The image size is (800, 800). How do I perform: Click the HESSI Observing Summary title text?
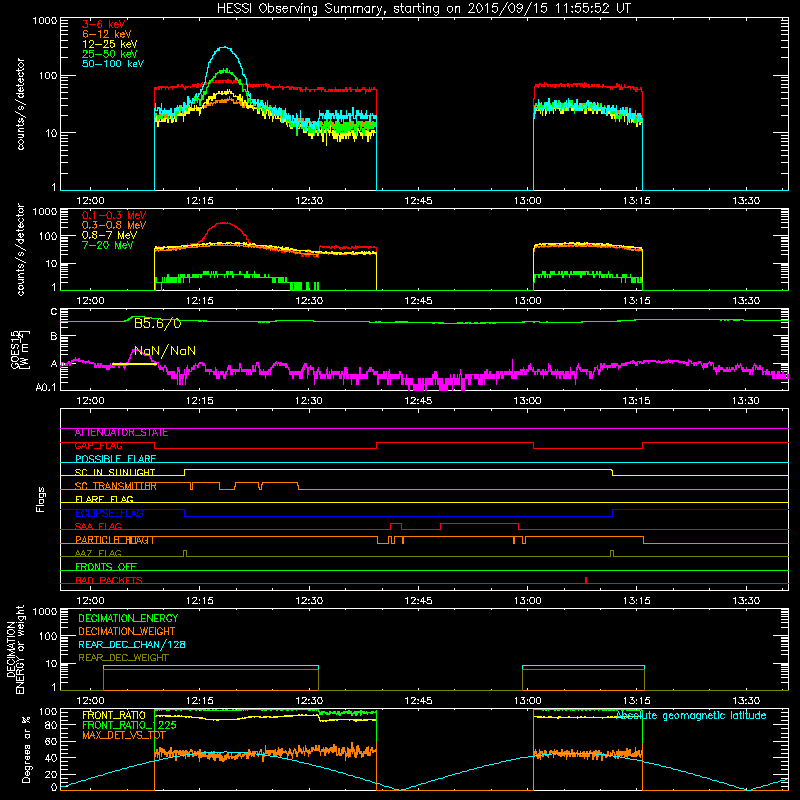point(424,9)
